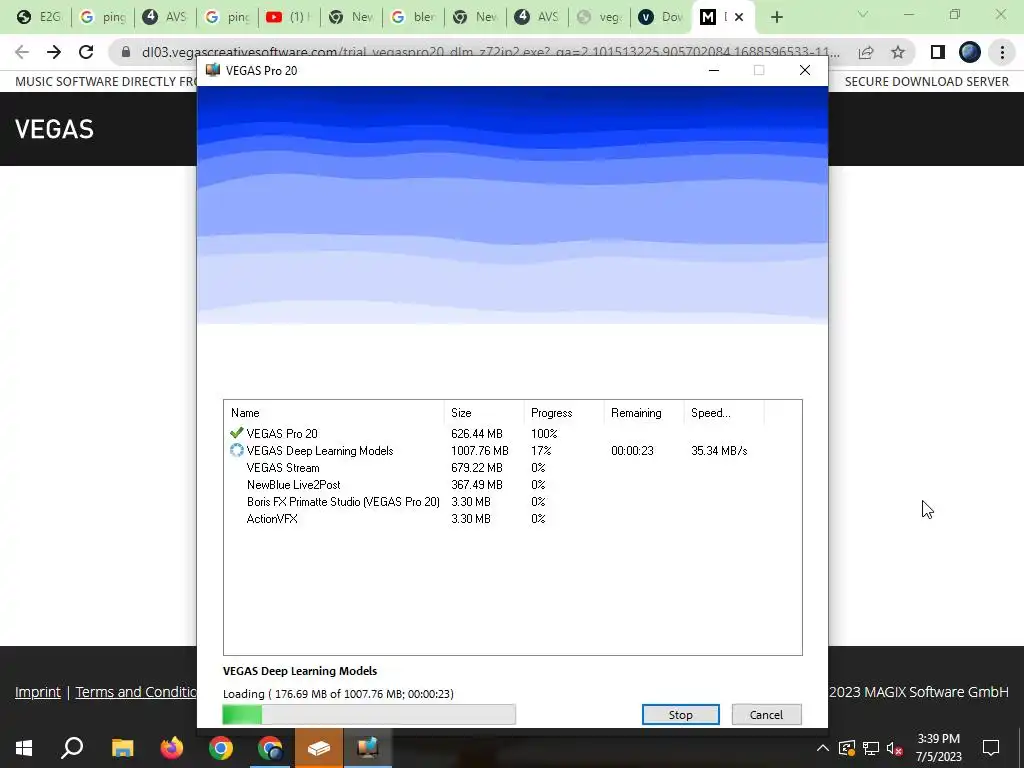This screenshot has width=1024, height=768.
Task: Switch to the 'veg' tab
Action: [x=600, y=17]
